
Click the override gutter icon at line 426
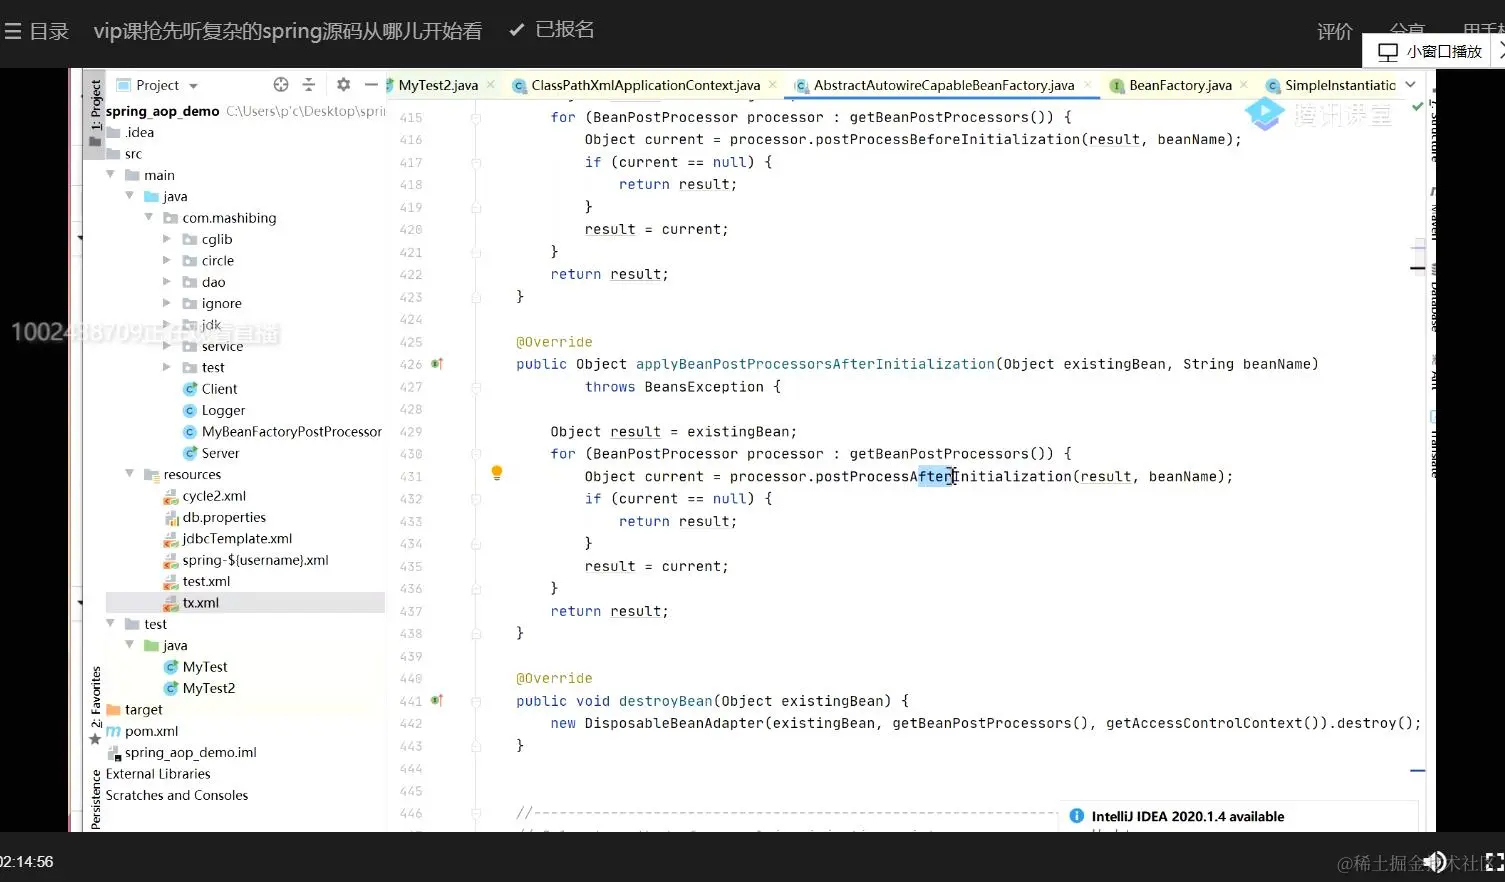pos(437,364)
